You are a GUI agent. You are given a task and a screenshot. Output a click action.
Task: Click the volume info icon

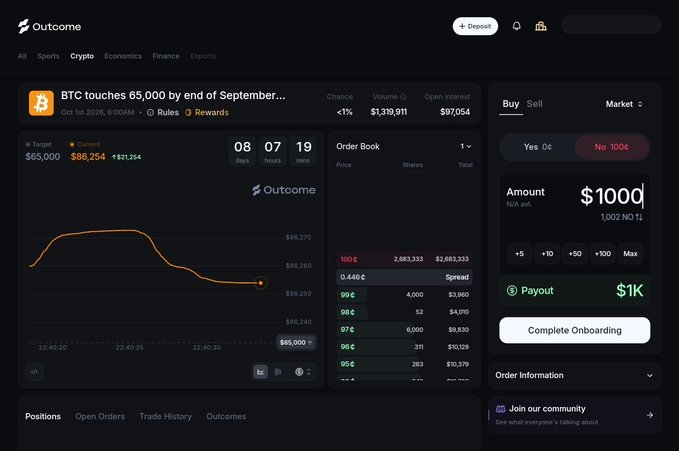pyautogui.click(x=403, y=97)
